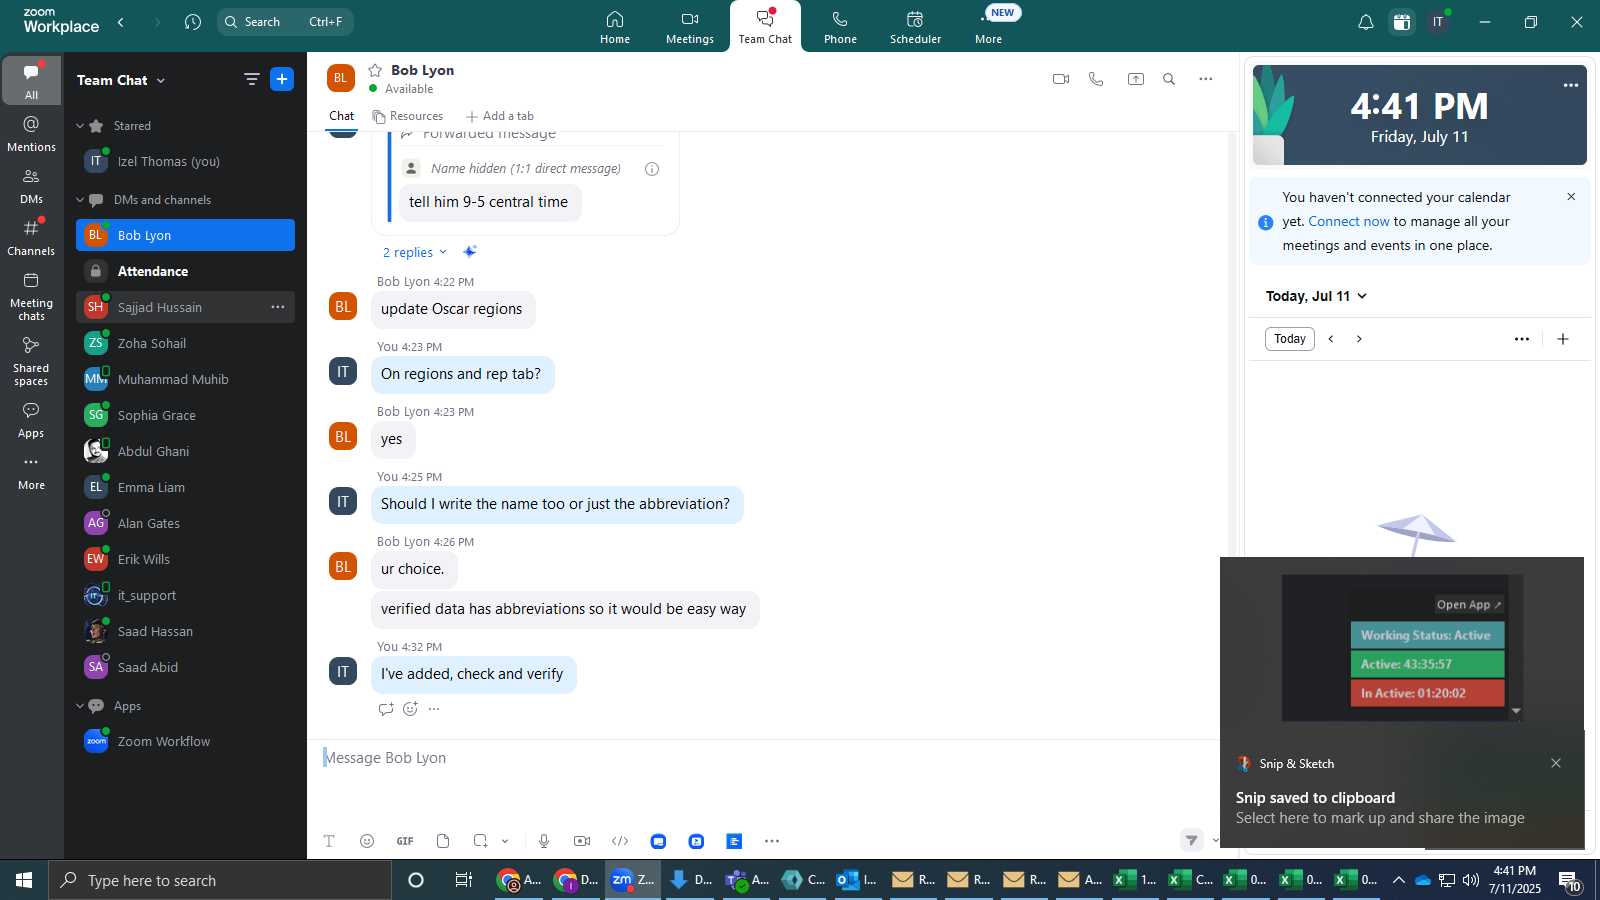Open the notifications bell
This screenshot has height=900, width=1600.
pos(1366,22)
